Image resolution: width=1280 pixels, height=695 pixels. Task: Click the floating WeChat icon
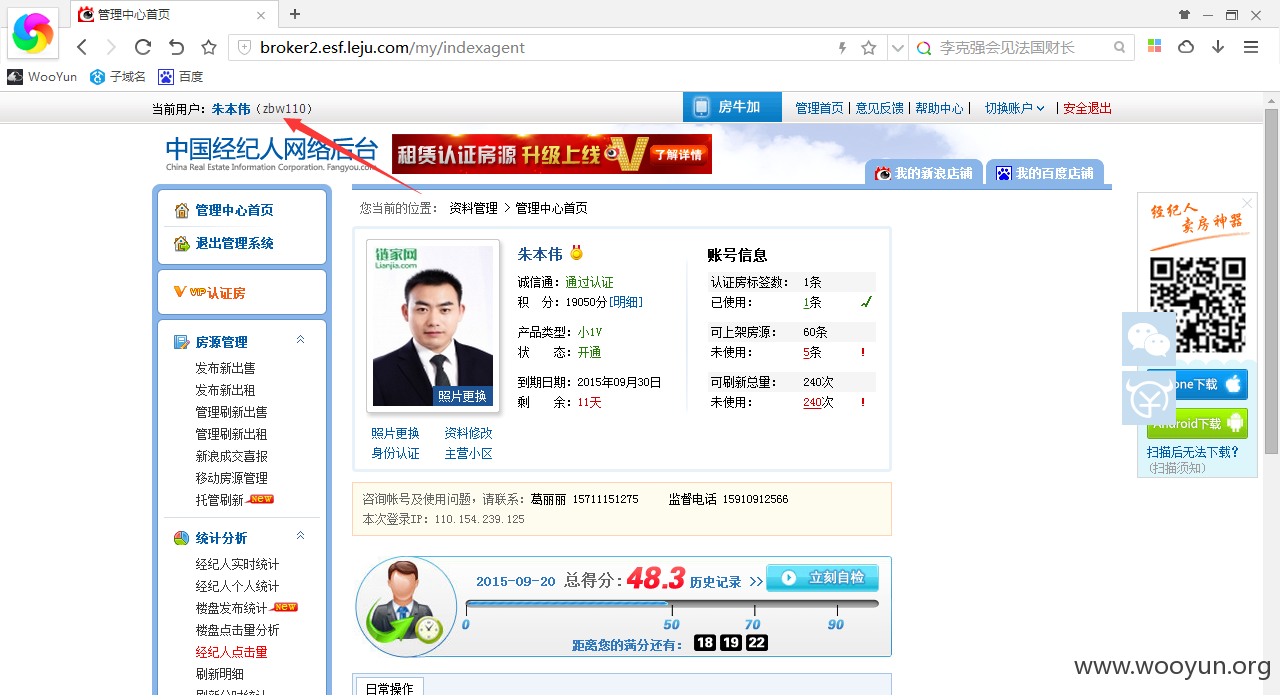click(x=1149, y=340)
